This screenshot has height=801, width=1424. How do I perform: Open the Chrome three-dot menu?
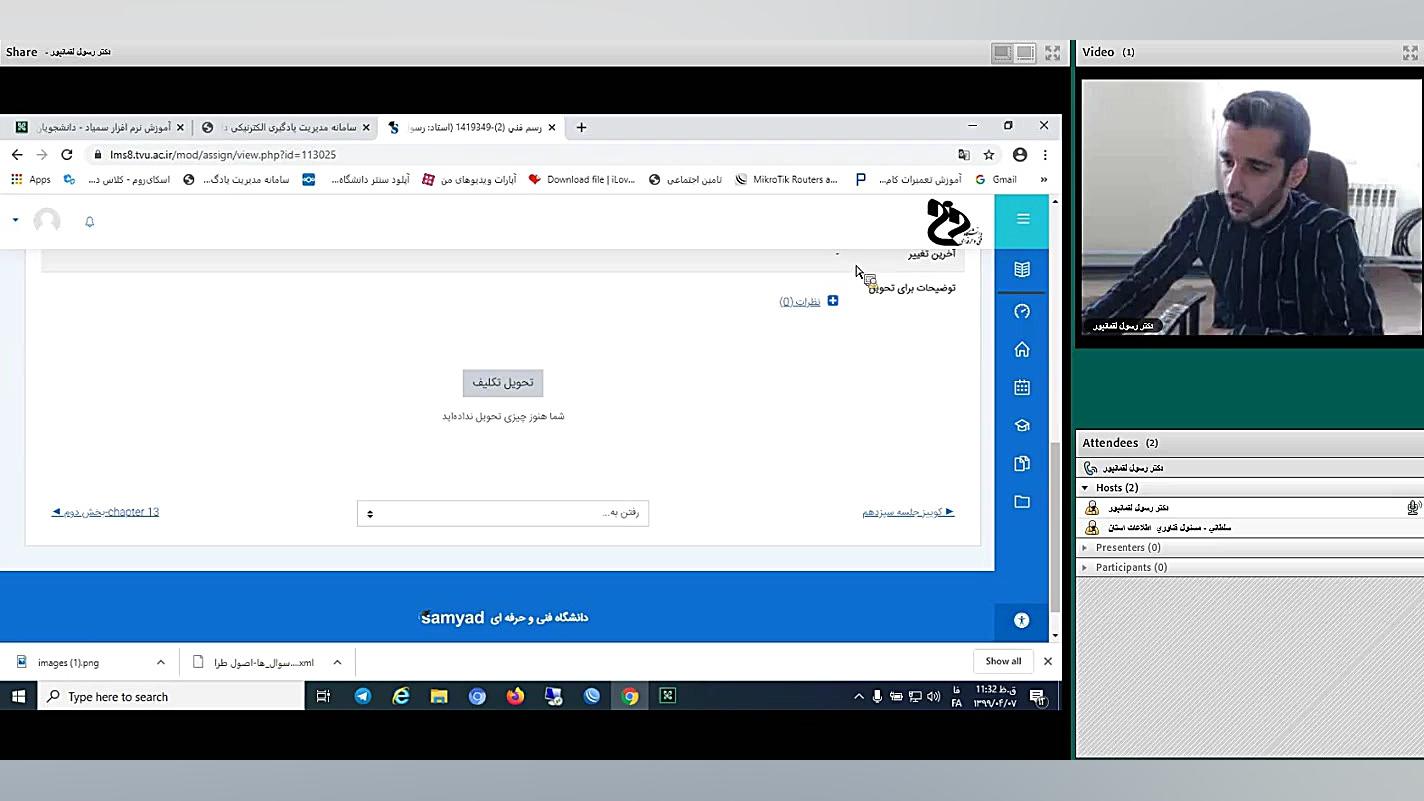click(1045, 155)
